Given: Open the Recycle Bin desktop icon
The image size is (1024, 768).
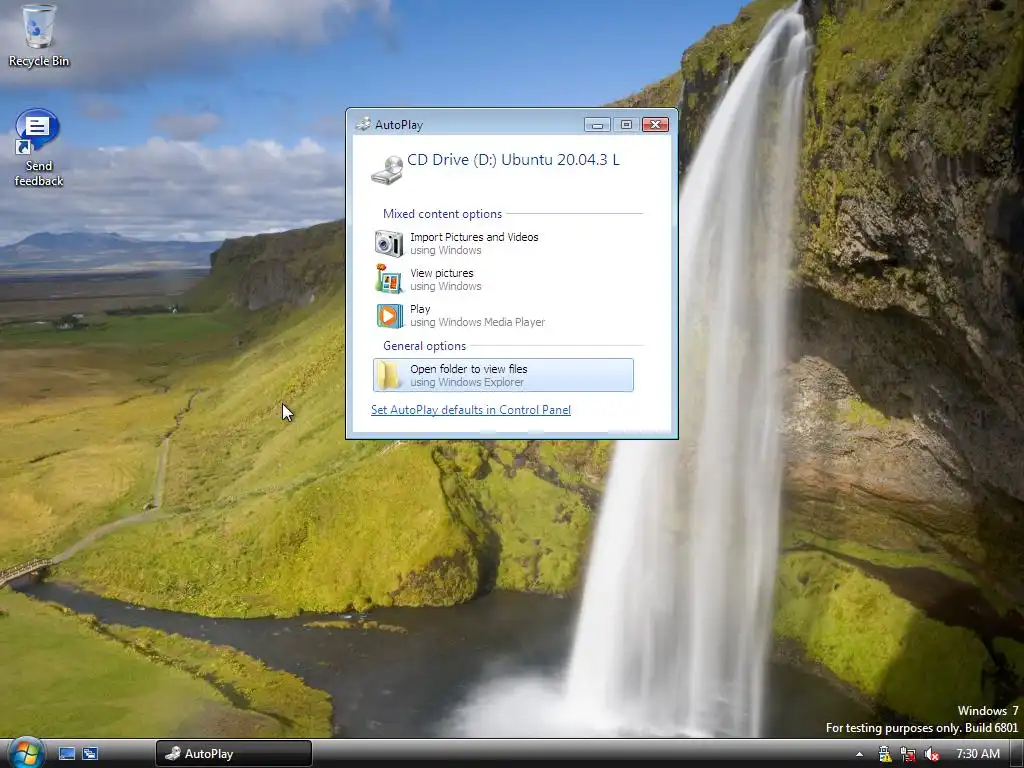Looking at the screenshot, I should [38, 36].
